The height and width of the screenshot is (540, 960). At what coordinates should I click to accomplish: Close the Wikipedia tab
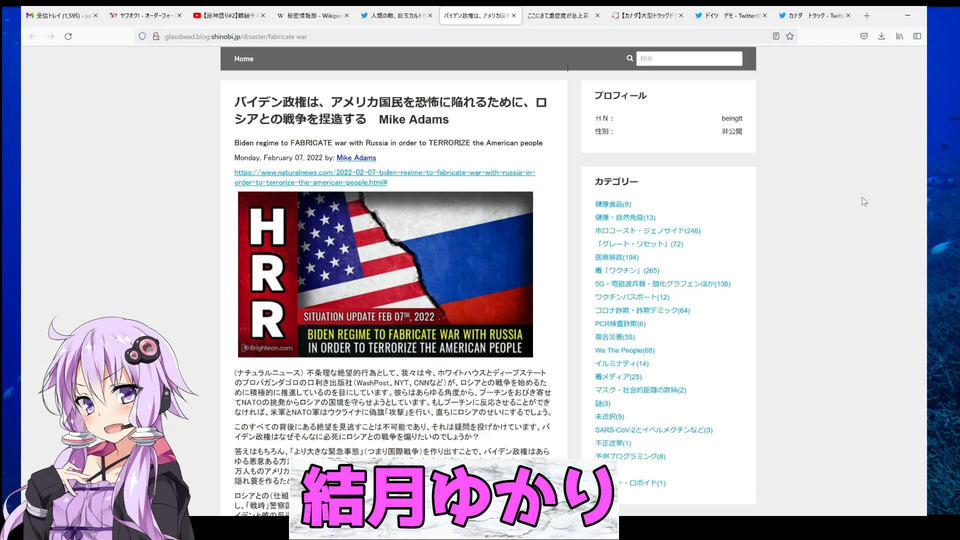347,15
